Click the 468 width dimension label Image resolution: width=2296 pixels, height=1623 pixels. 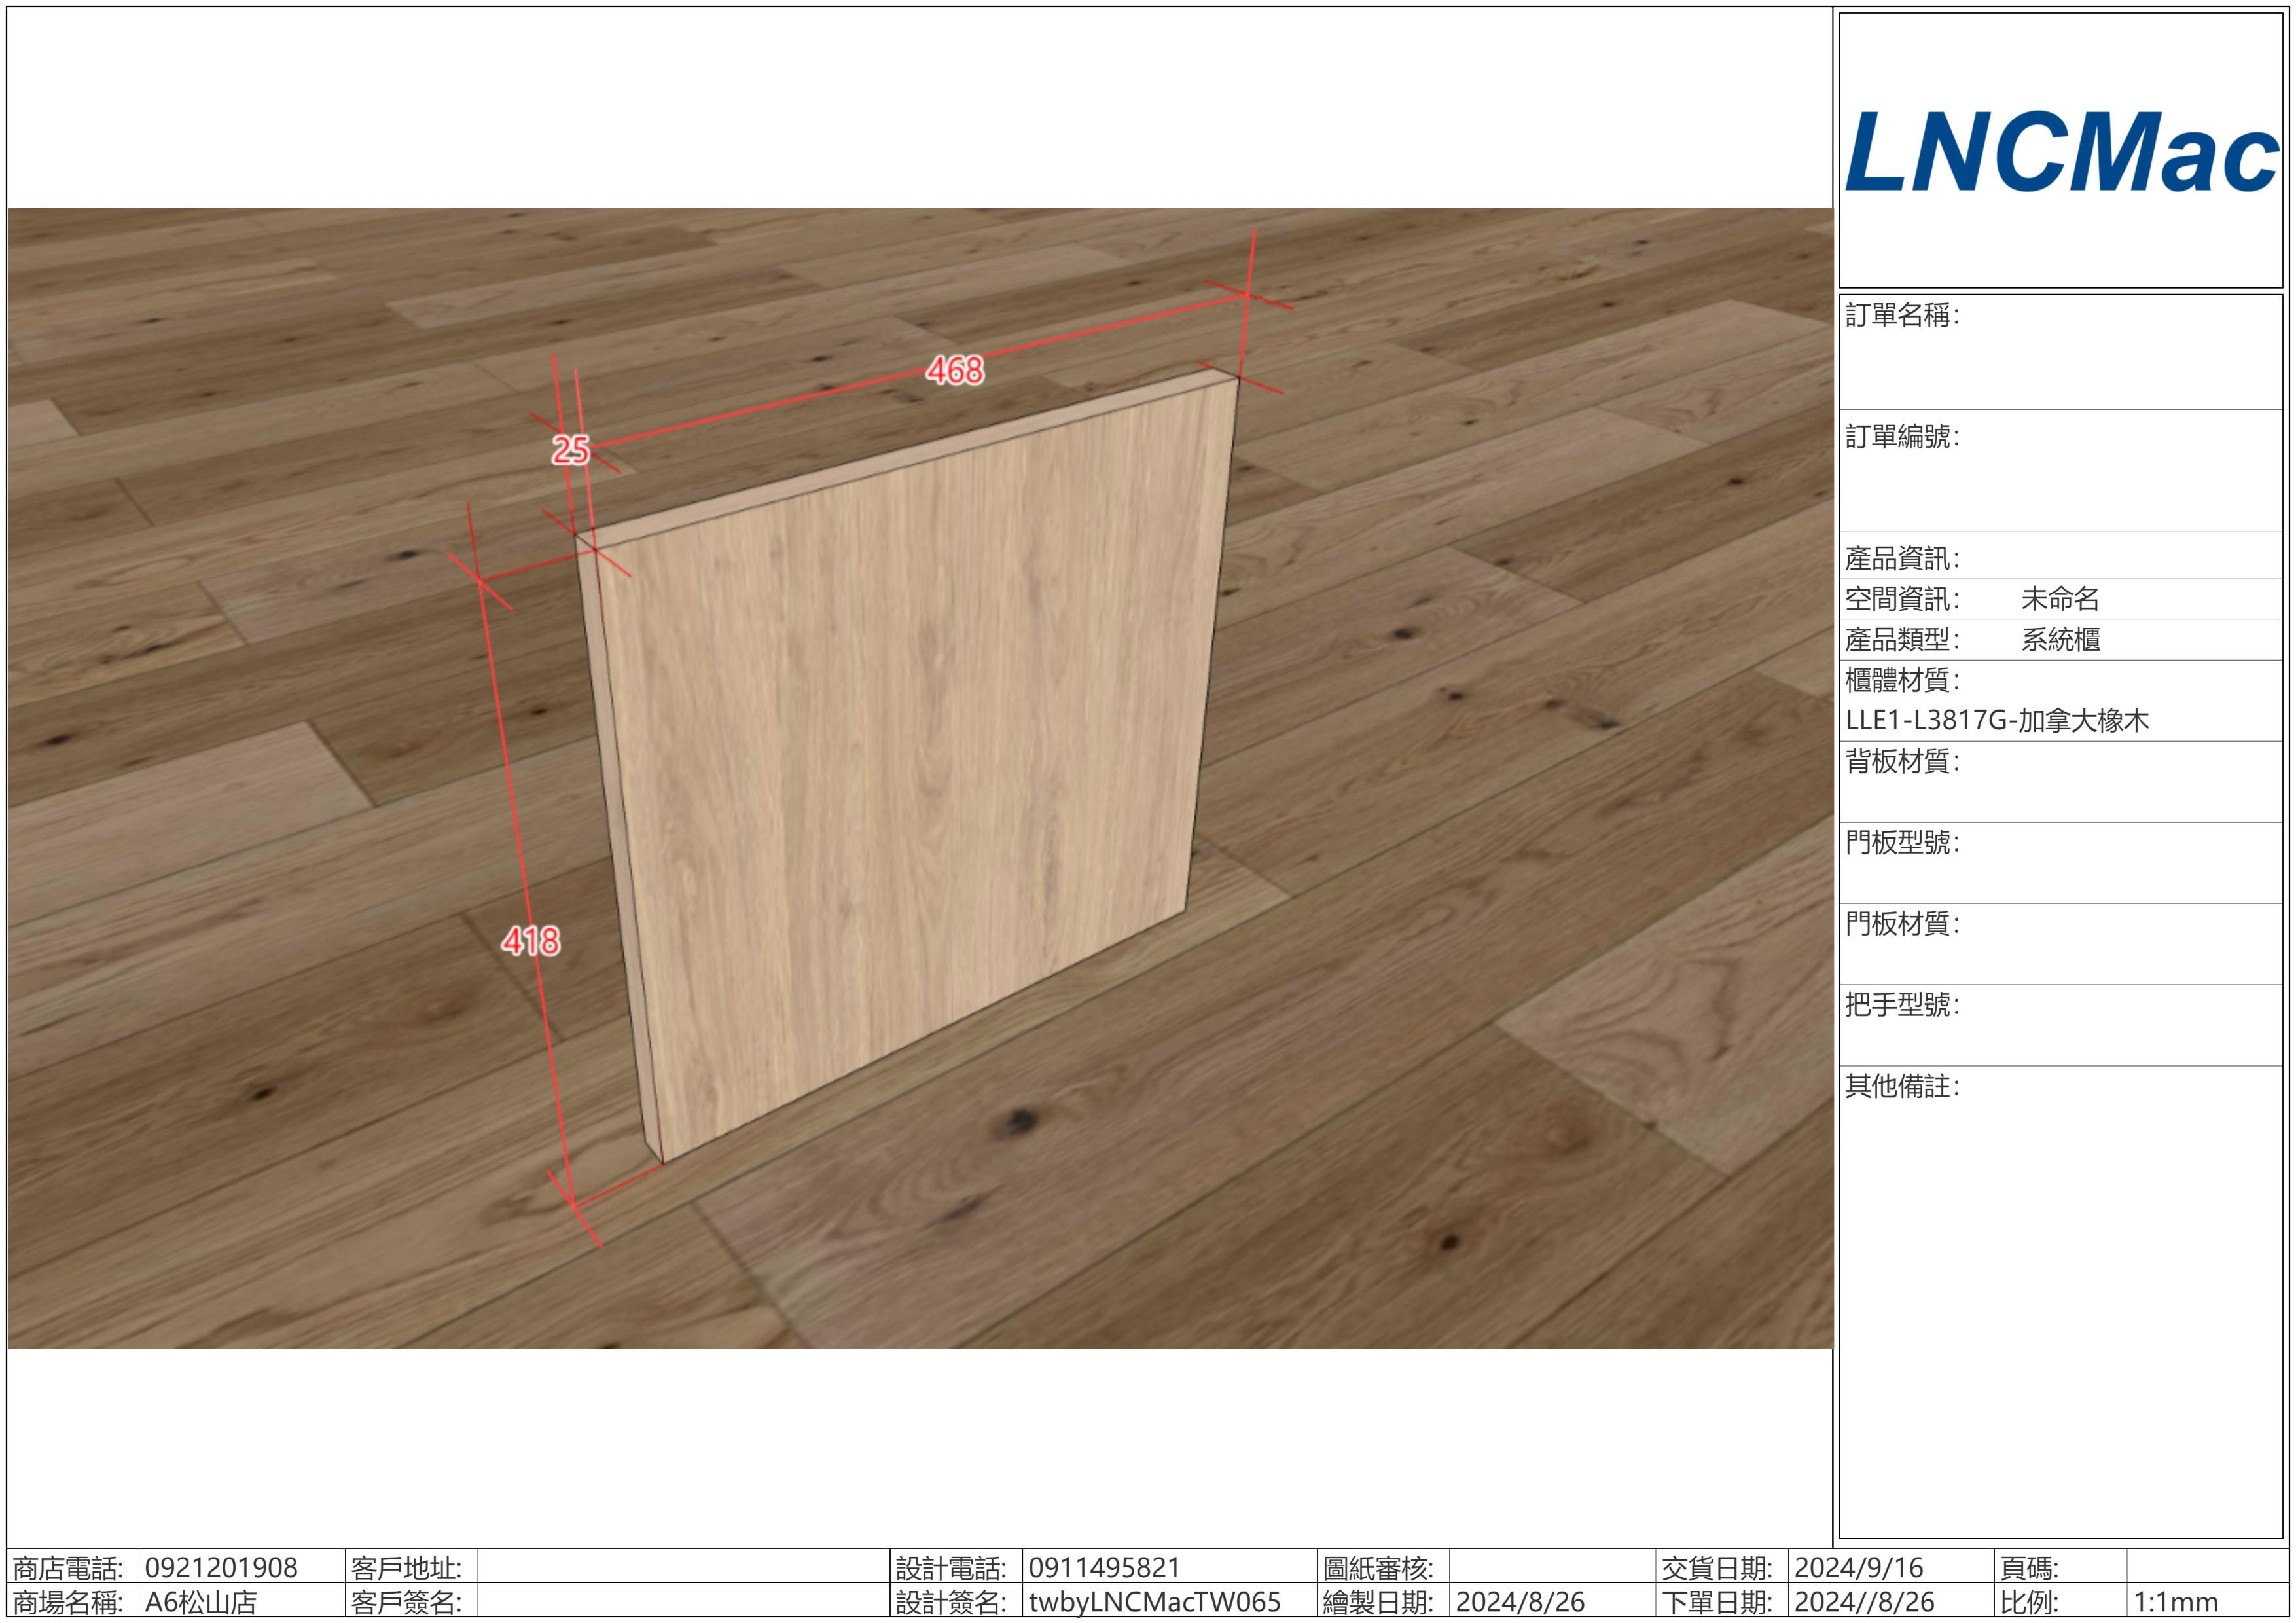954,371
